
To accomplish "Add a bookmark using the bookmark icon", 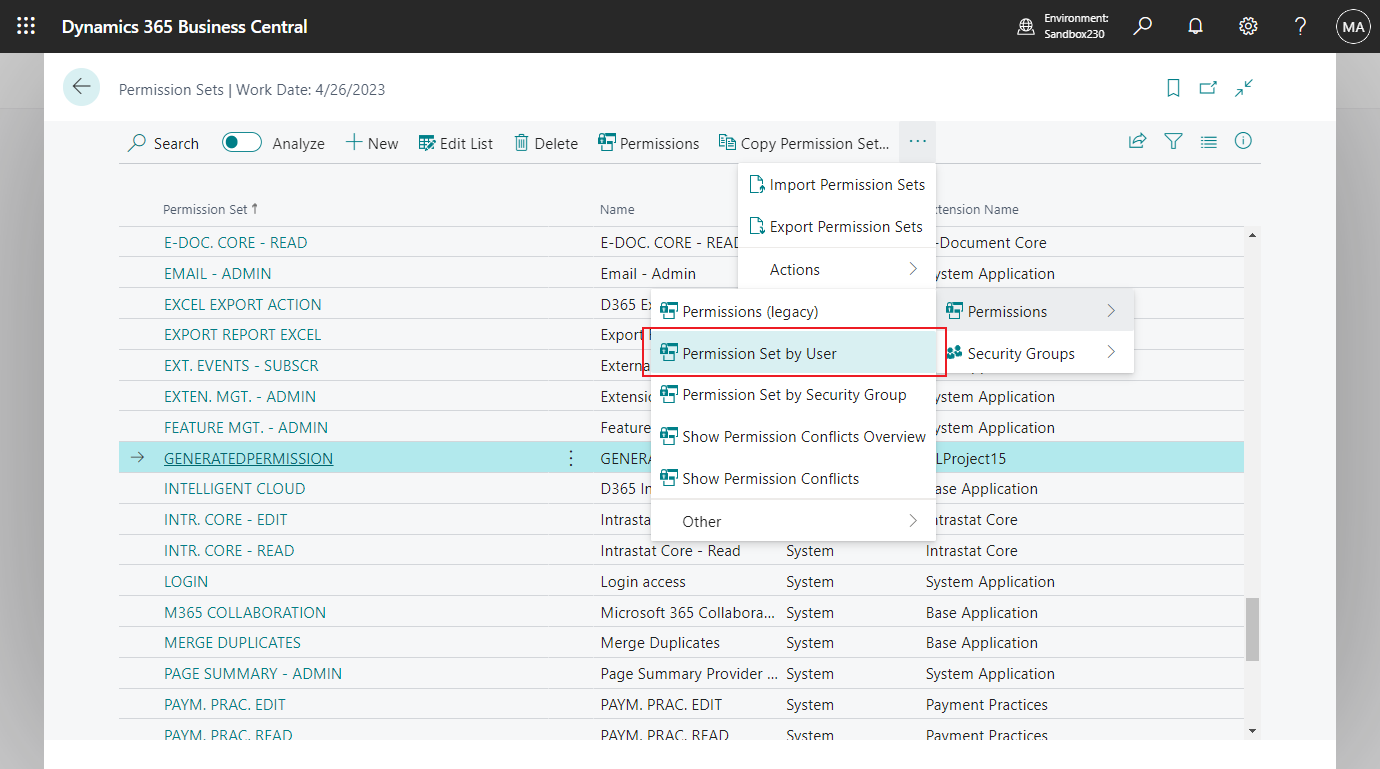I will pyautogui.click(x=1172, y=88).
